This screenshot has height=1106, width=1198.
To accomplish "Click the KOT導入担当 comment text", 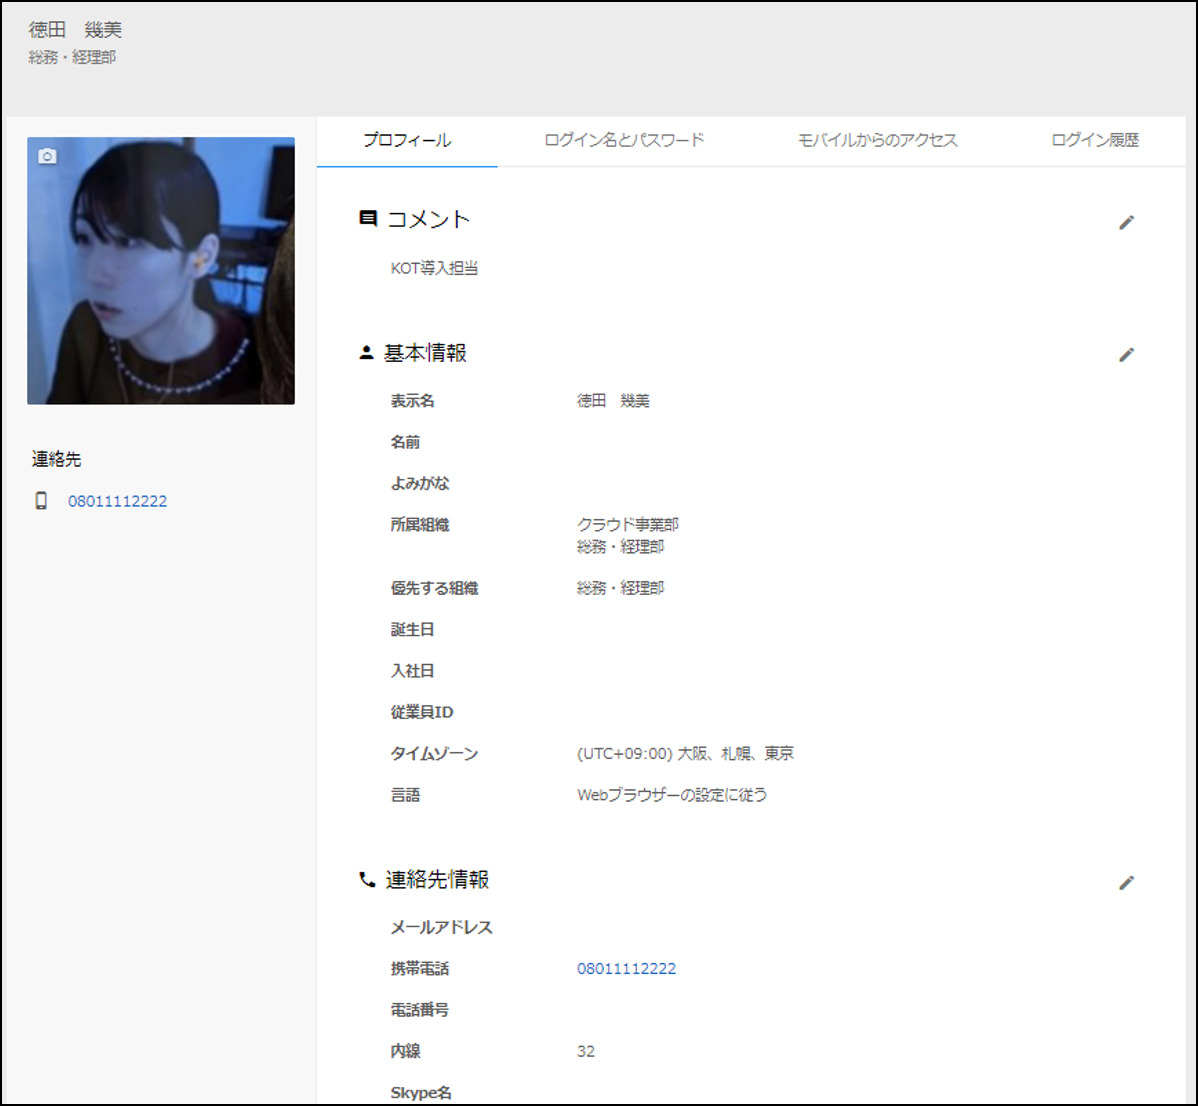I will [x=434, y=268].
